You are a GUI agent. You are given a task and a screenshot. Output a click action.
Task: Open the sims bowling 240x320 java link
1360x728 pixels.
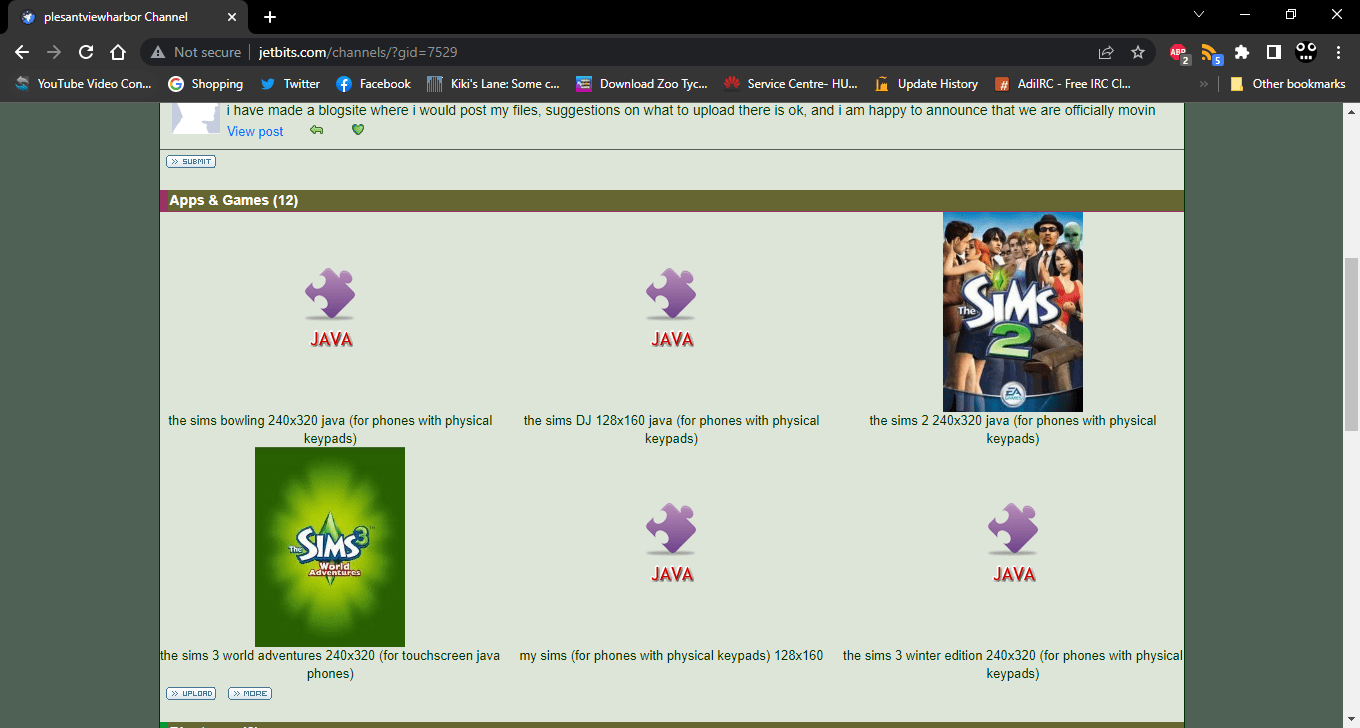(x=330, y=429)
